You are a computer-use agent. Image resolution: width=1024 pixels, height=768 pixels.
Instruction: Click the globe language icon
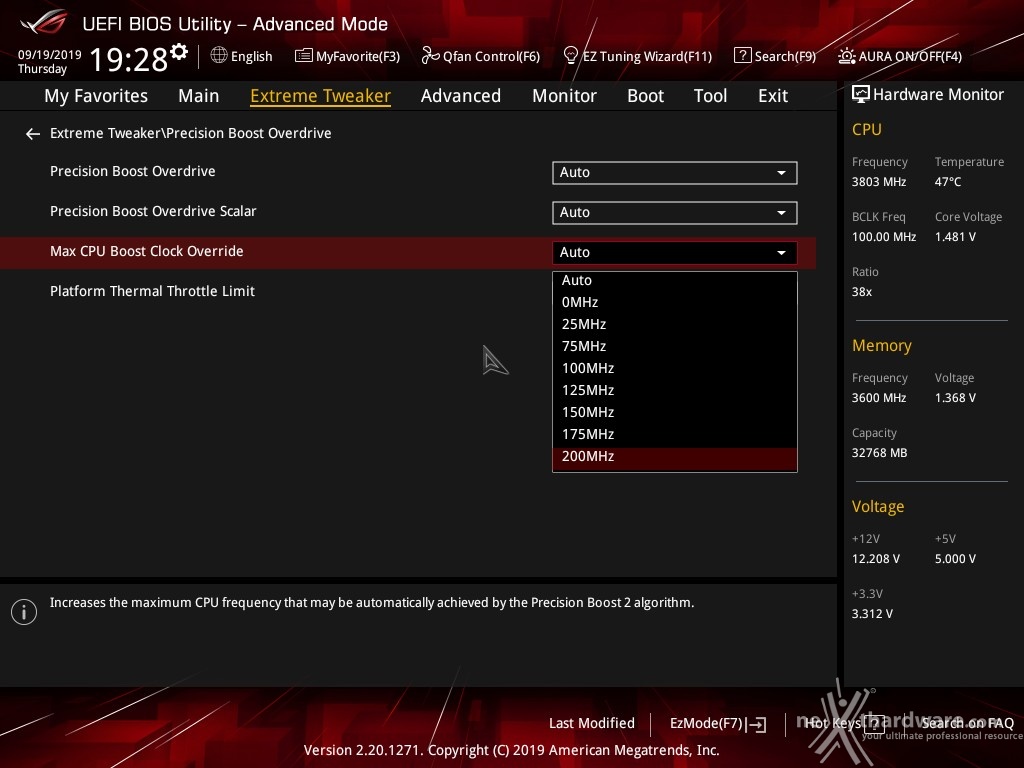[x=219, y=56]
